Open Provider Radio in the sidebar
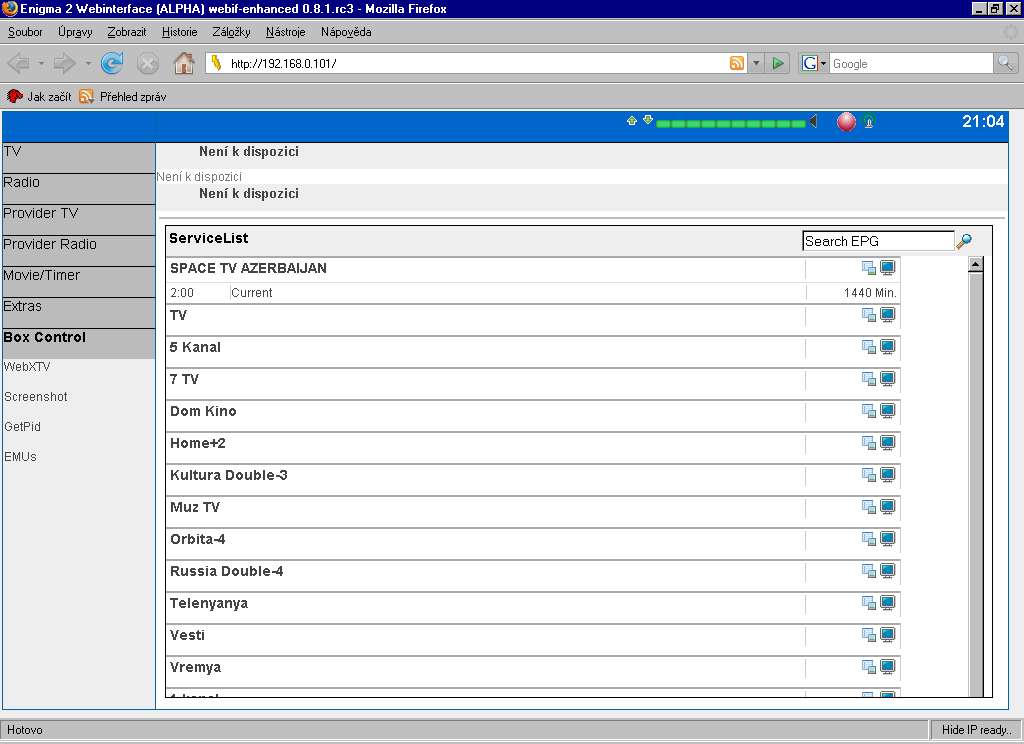This screenshot has height=744, width=1024. coord(78,251)
